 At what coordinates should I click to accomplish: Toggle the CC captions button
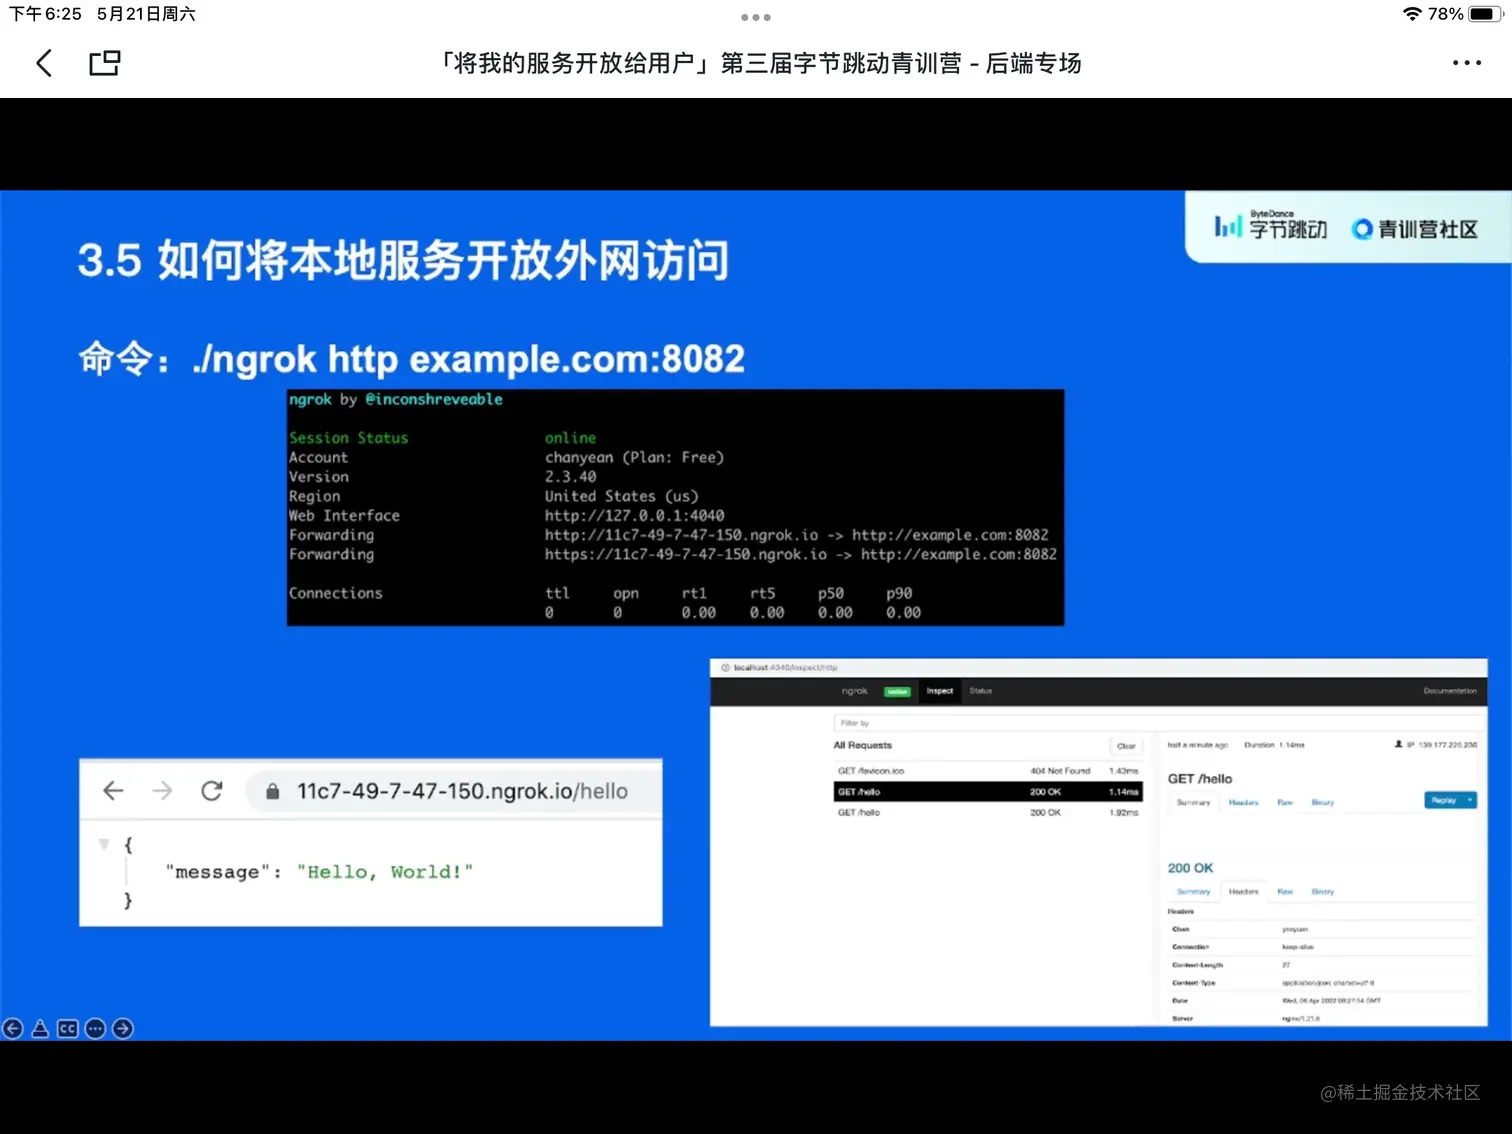(67, 1028)
